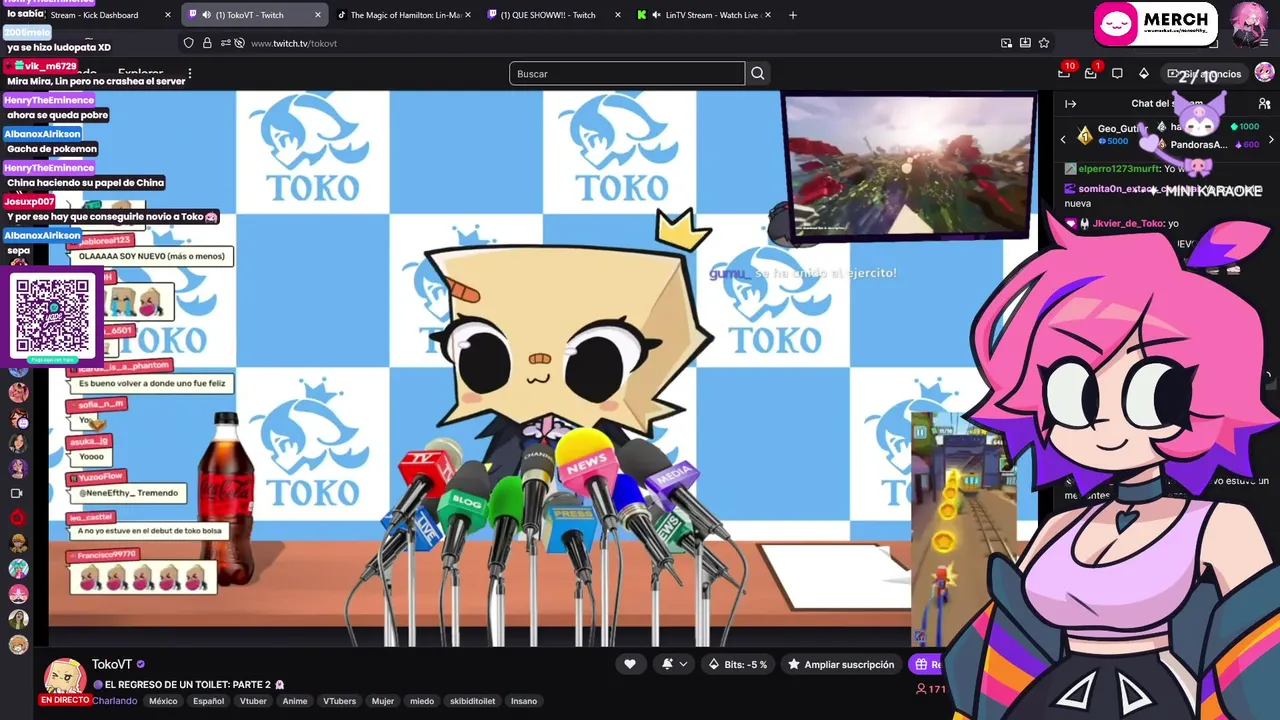This screenshot has width=1280, height=720.
Task: Click the 171 viewer count
Action: point(931,689)
